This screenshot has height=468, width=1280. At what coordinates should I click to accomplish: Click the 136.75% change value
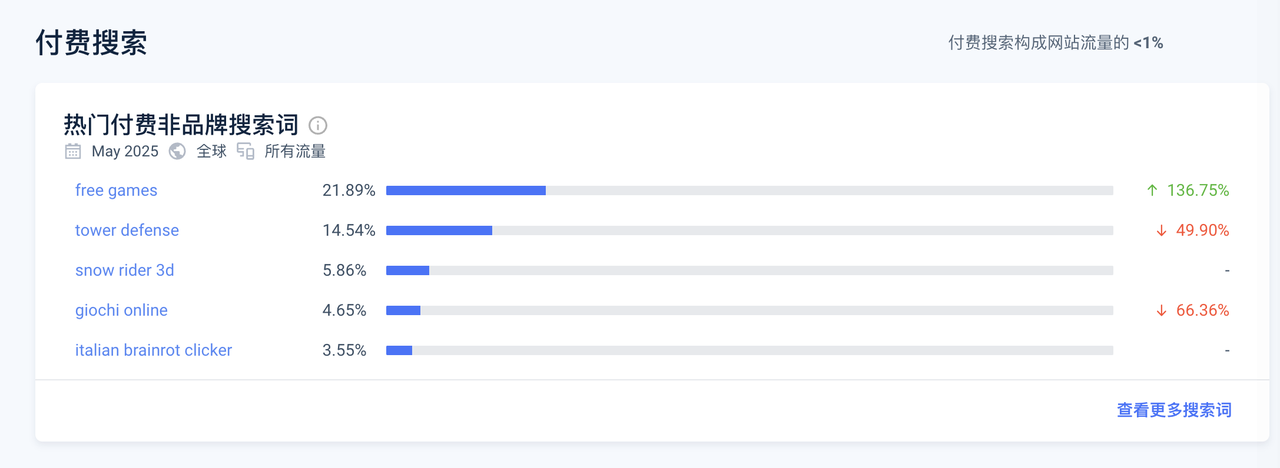click(x=1198, y=190)
